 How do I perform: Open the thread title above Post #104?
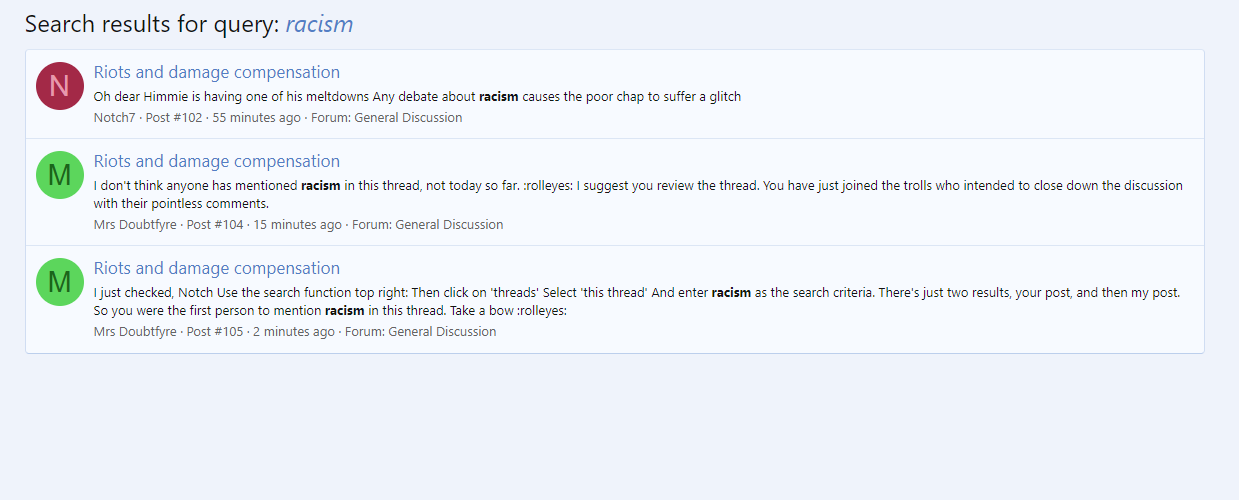217,161
